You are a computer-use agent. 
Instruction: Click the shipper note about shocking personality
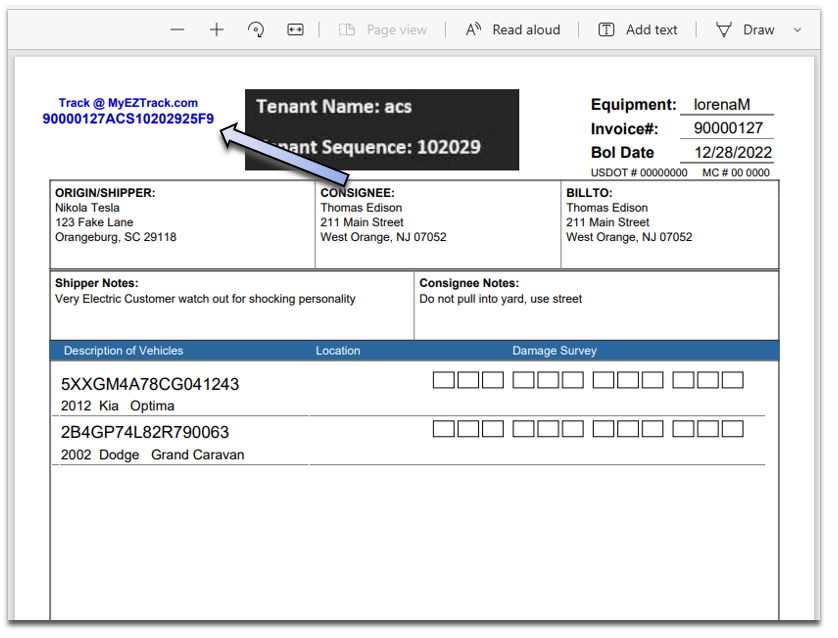[x=207, y=301]
